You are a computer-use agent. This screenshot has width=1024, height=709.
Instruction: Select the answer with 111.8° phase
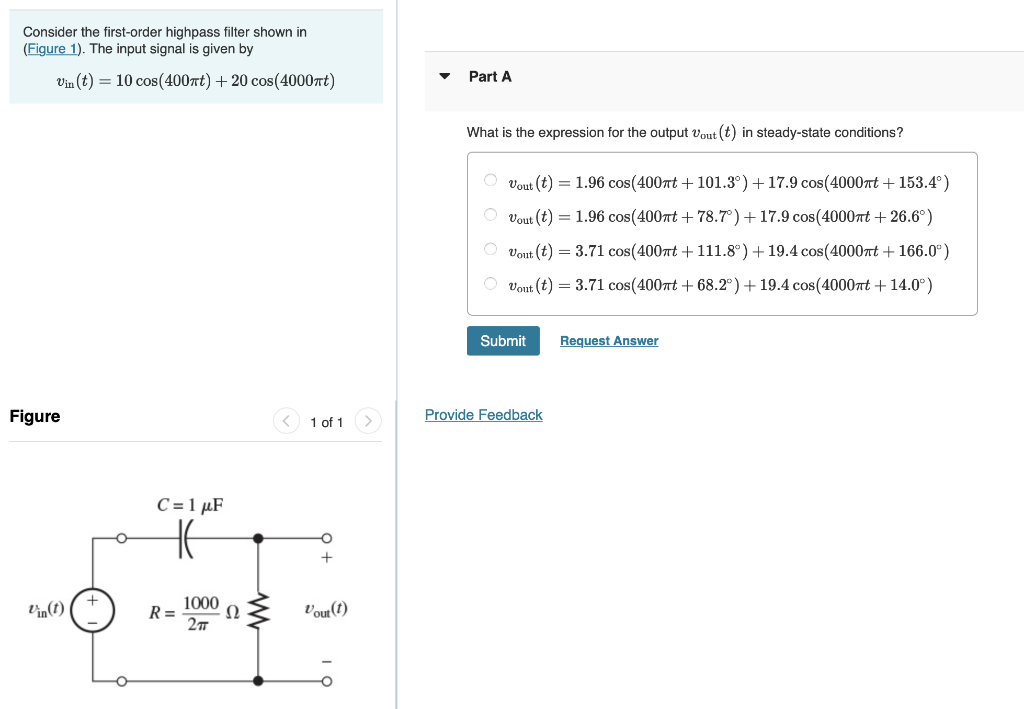[491, 249]
